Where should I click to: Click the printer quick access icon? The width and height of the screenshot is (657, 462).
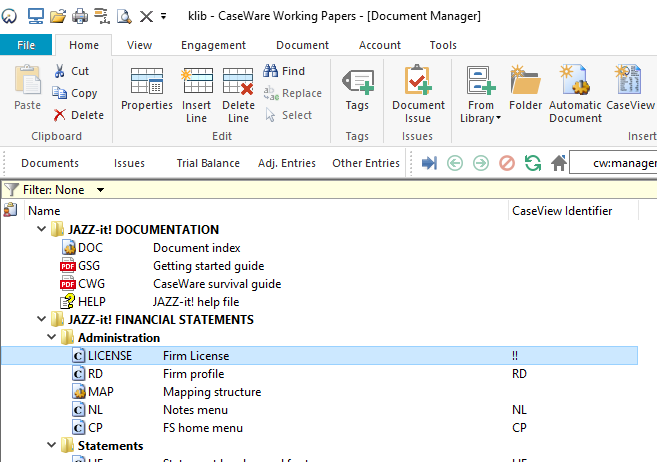80,16
